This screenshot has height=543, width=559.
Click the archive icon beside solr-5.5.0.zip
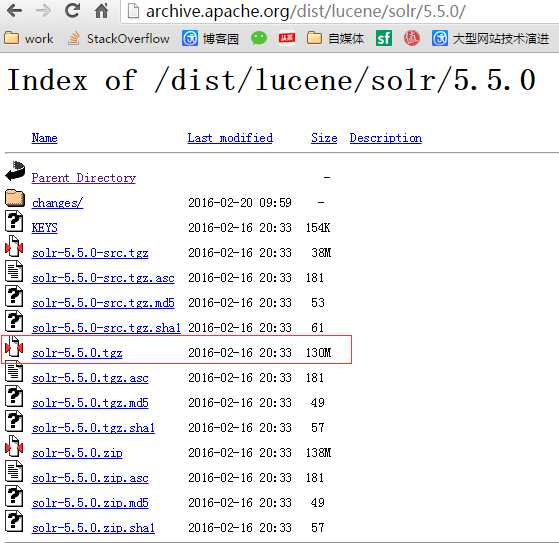(14, 446)
